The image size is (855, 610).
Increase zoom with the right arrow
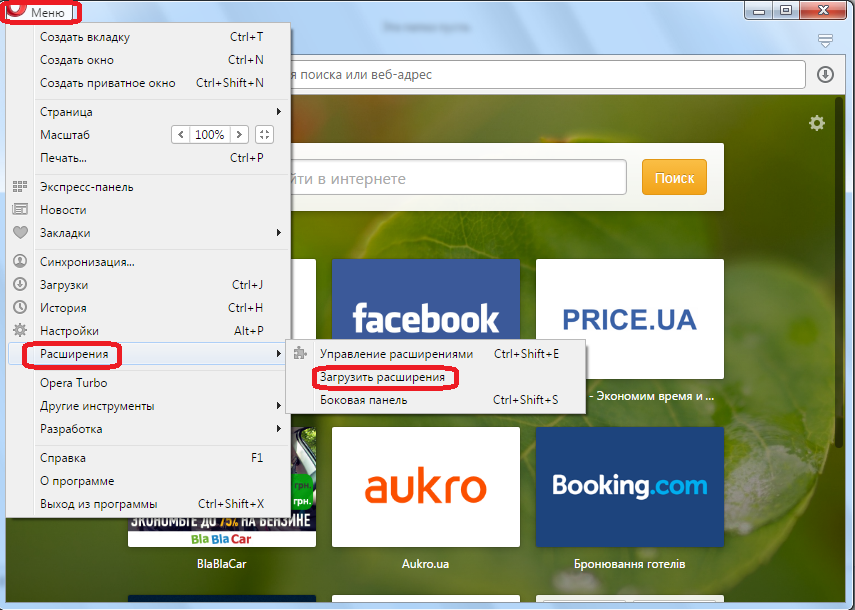coord(239,134)
